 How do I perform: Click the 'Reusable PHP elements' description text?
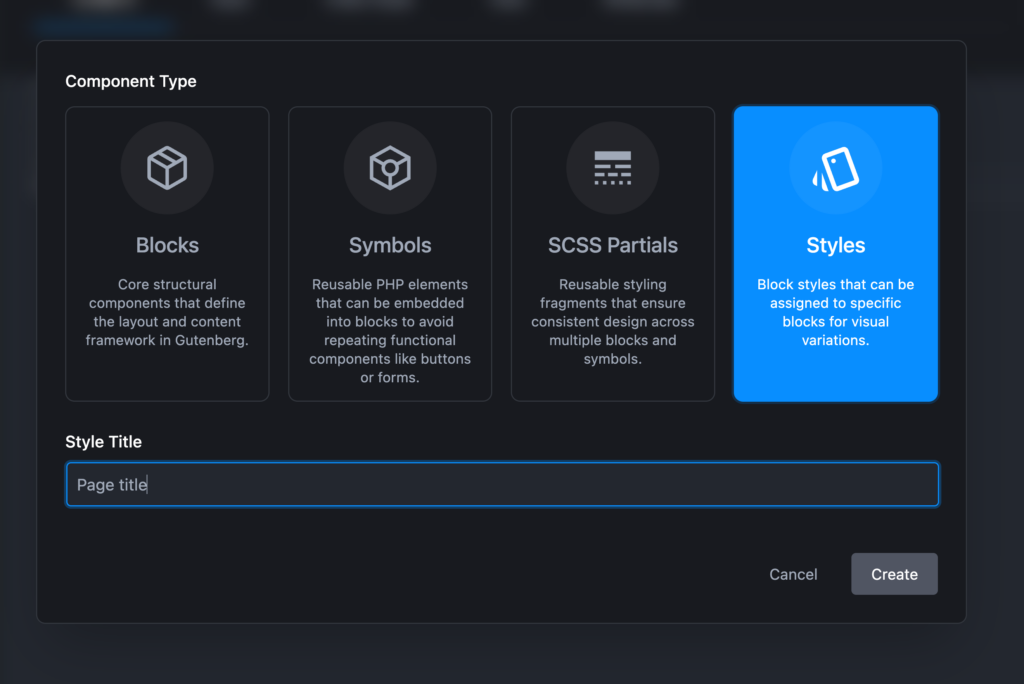[390, 331]
